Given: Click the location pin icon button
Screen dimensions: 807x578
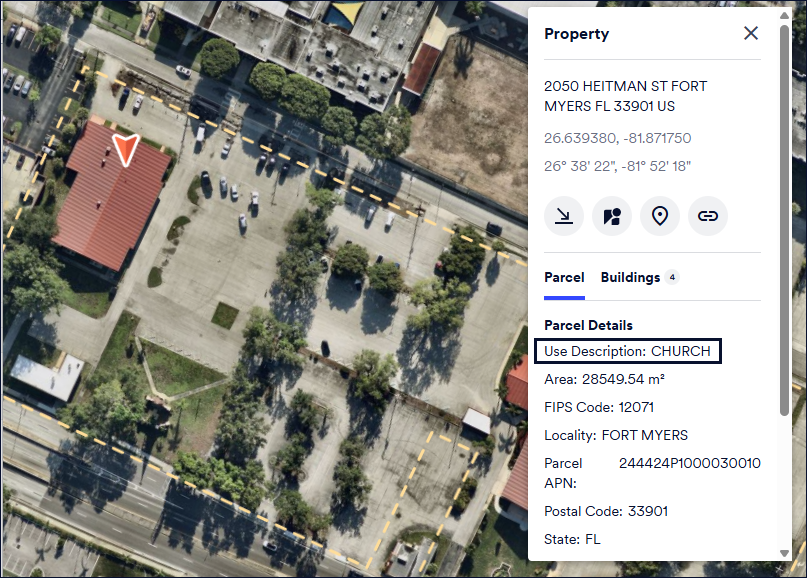Looking at the screenshot, I should [660, 216].
